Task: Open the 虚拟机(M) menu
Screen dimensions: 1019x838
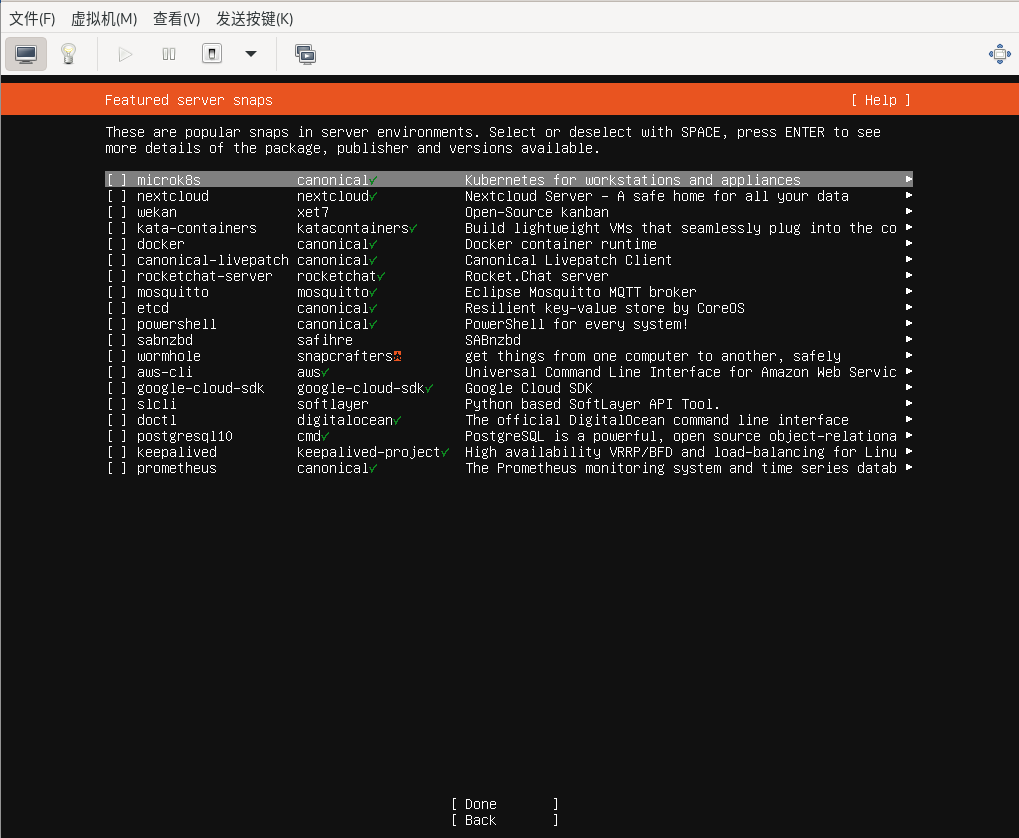Action: [104, 19]
